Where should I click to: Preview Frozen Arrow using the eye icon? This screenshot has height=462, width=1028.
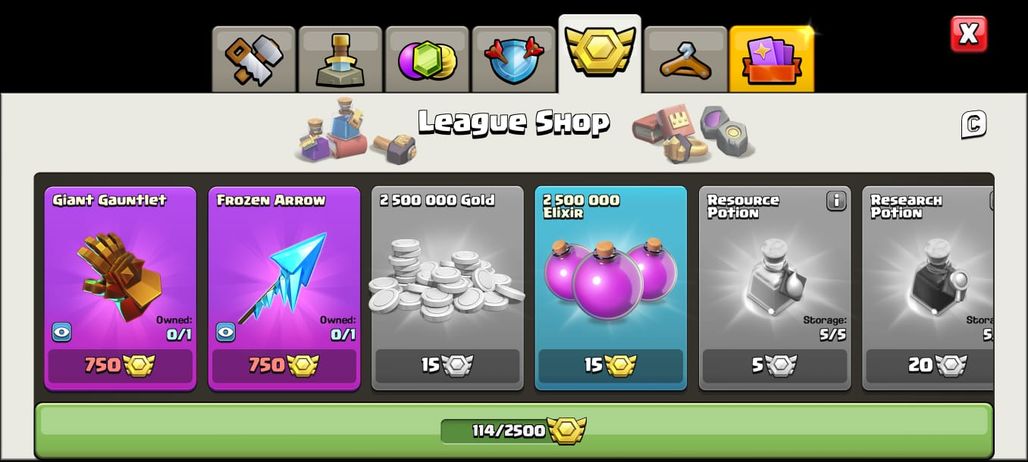click(226, 332)
